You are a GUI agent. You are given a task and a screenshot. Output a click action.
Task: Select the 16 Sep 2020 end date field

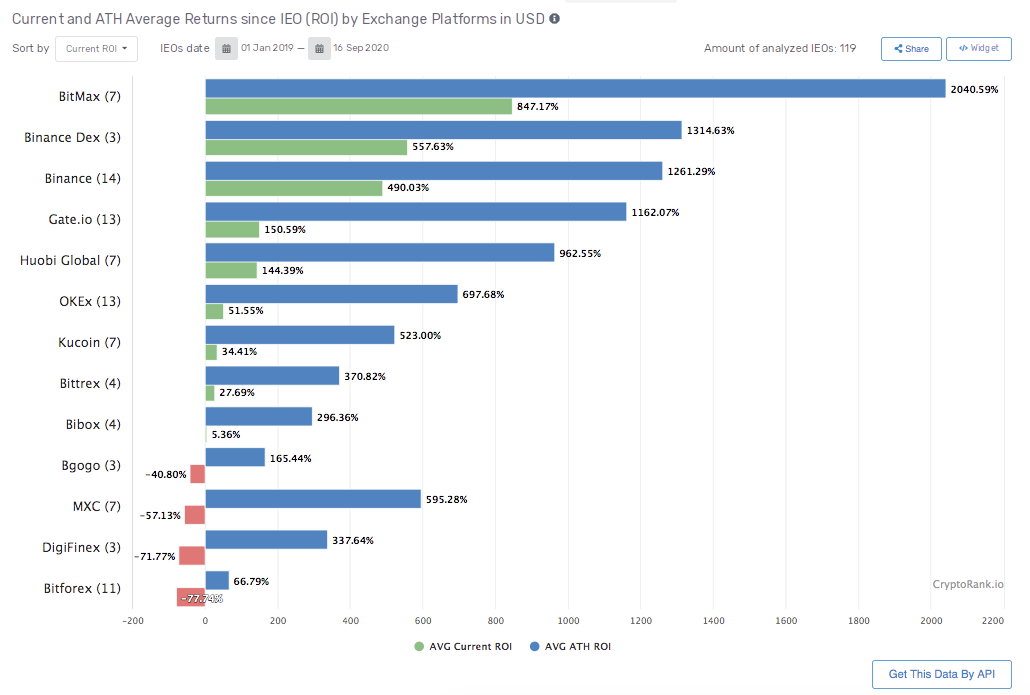(x=361, y=48)
